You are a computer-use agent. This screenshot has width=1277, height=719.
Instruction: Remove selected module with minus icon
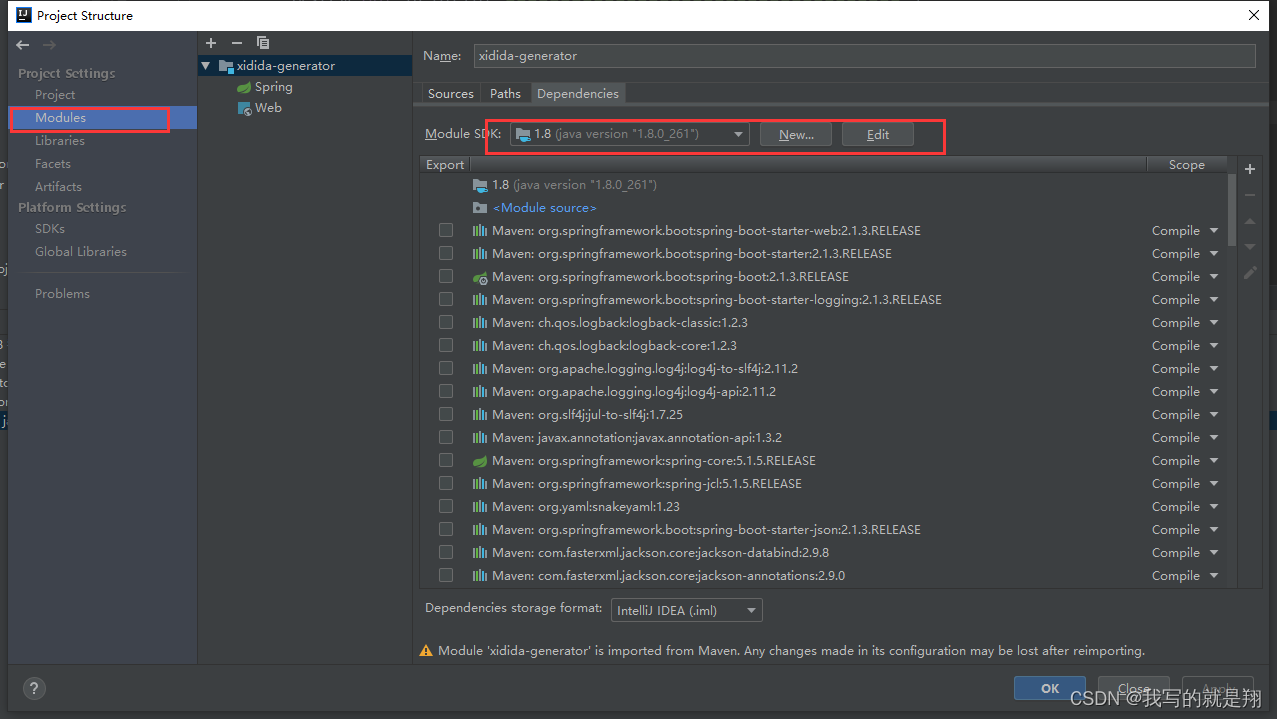tap(237, 43)
